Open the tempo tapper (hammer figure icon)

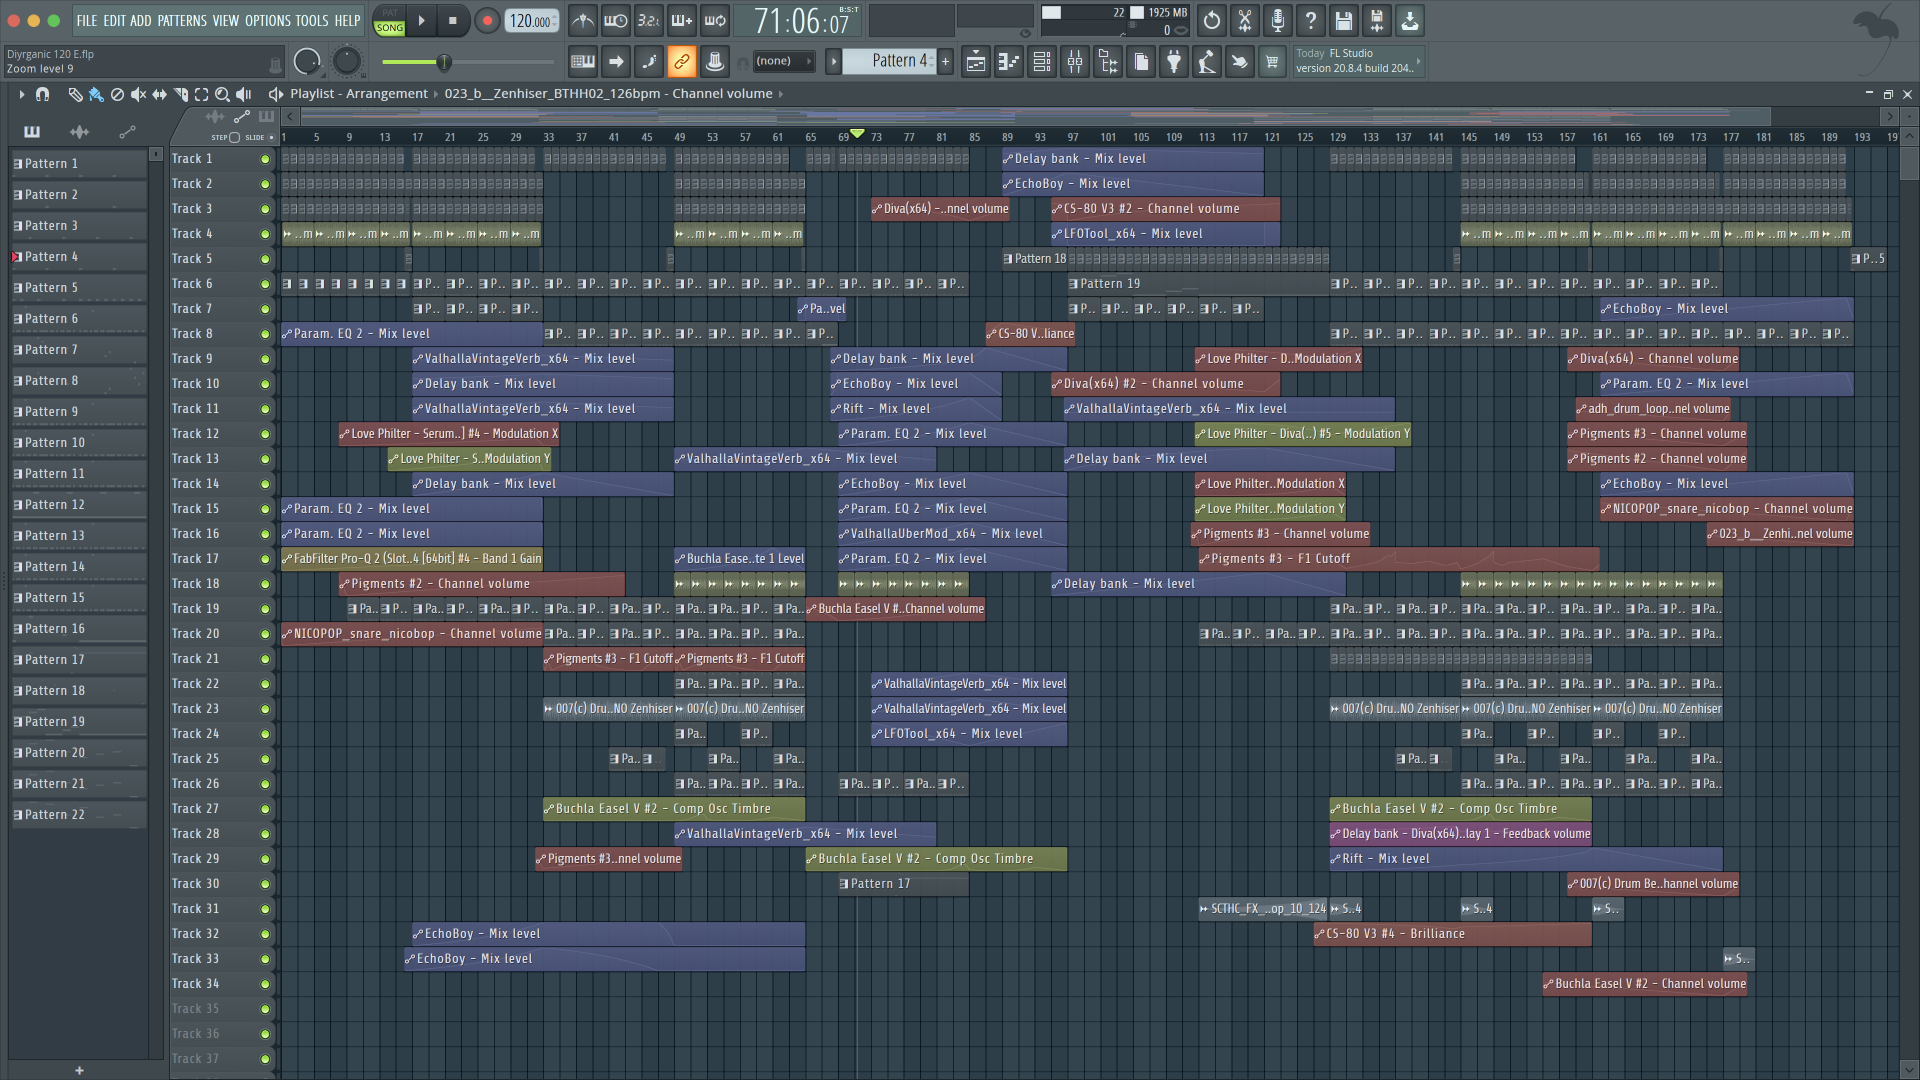(1207, 62)
